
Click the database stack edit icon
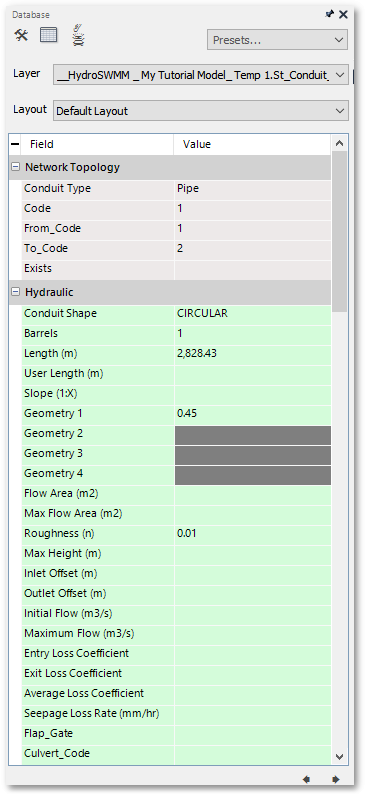pos(78,35)
